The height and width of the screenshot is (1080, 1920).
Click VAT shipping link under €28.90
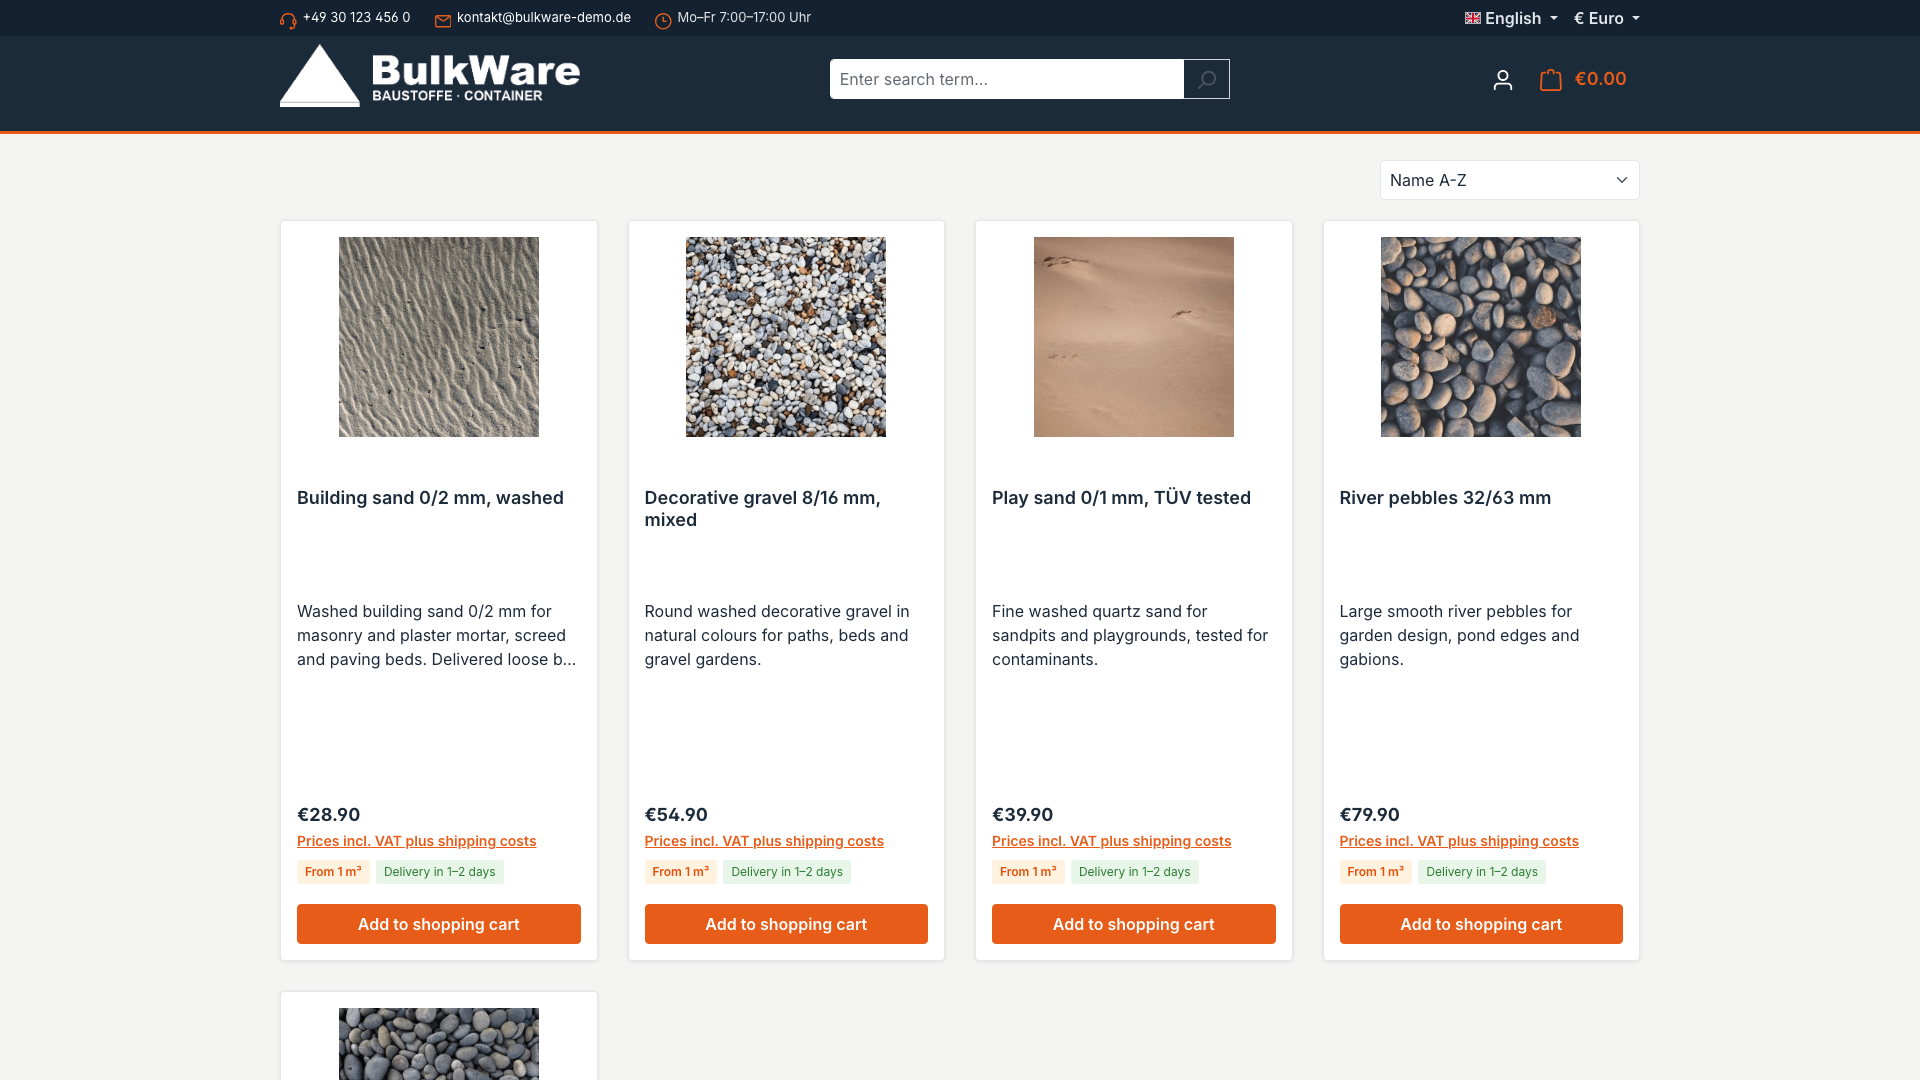[x=416, y=841]
